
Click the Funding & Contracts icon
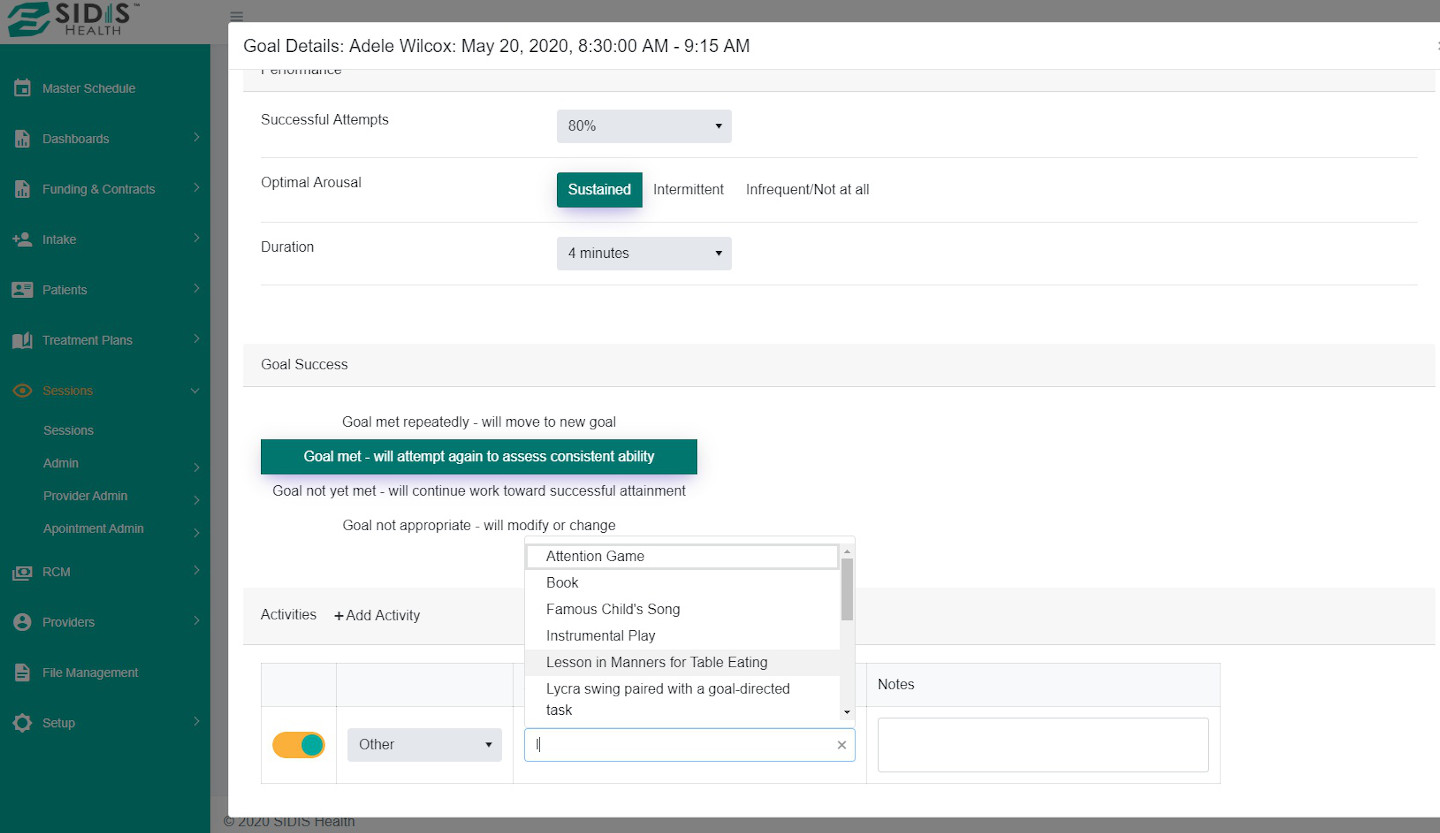click(x=22, y=189)
